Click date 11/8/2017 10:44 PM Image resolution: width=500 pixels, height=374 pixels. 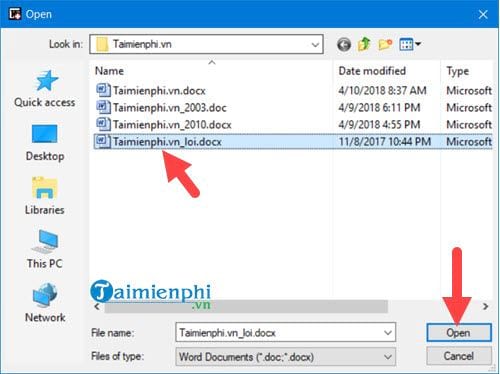385,141
